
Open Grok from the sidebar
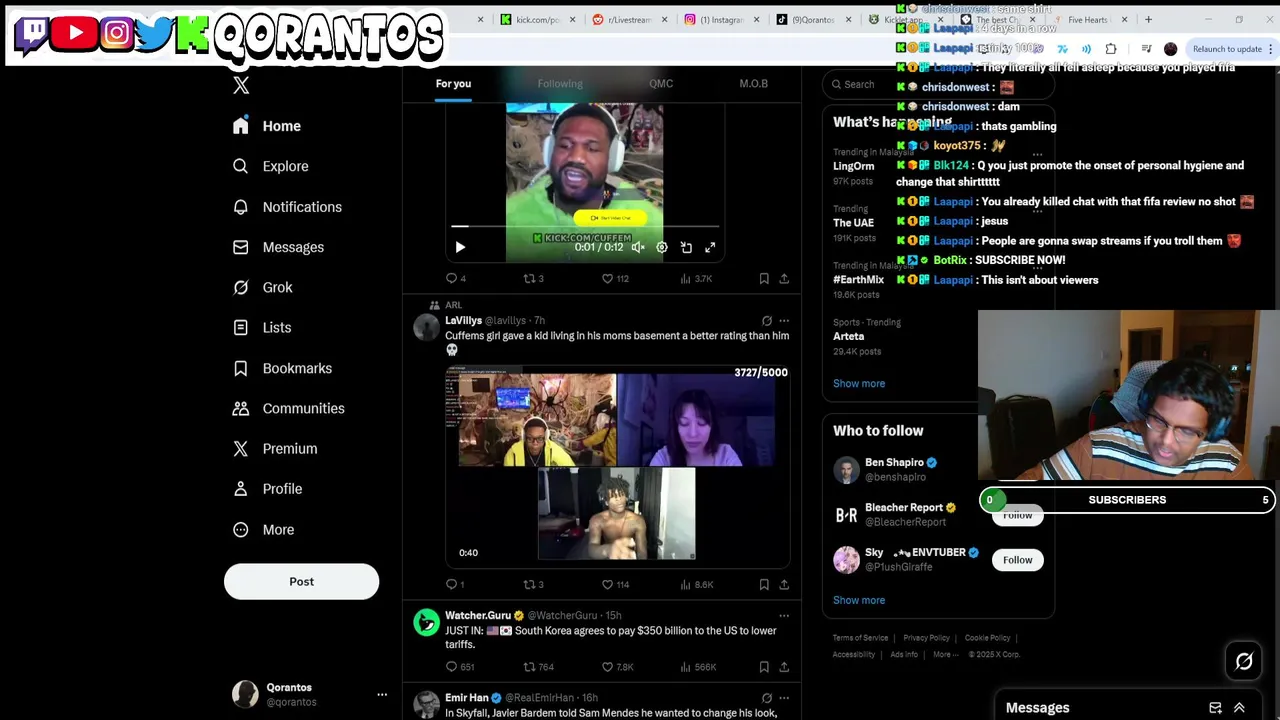pyautogui.click(x=262, y=287)
